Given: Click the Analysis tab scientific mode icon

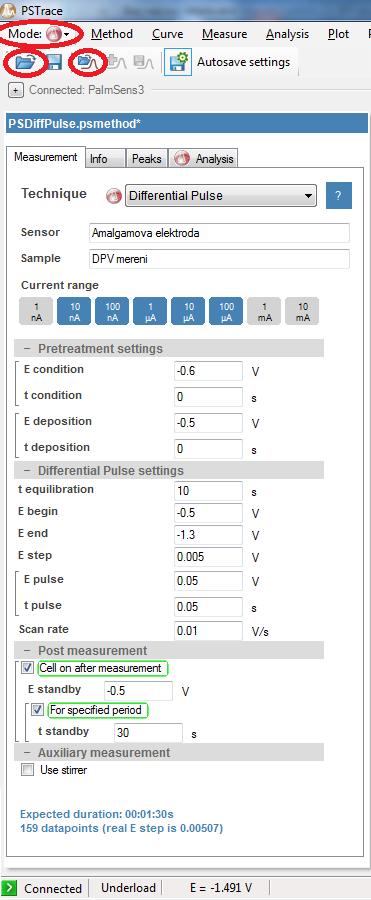Looking at the screenshot, I should 182,159.
